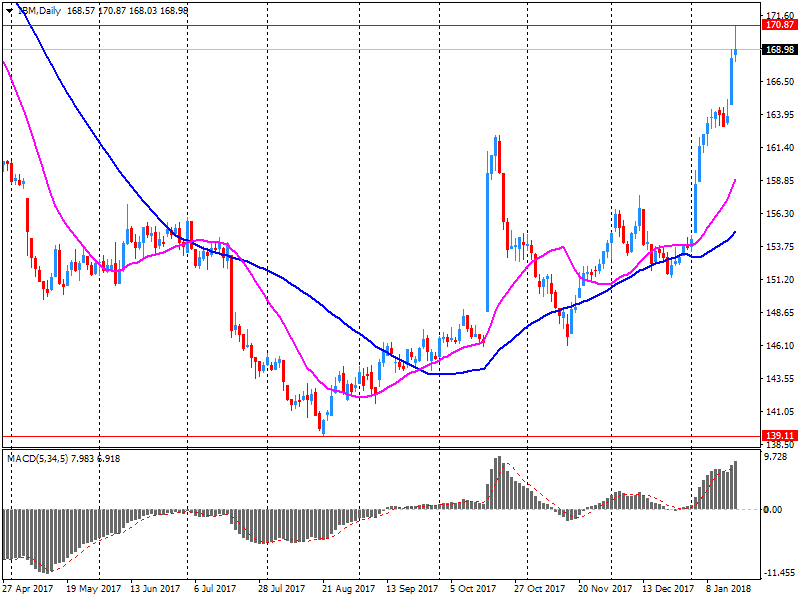The height and width of the screenshot is (600, 800).
Task: Click the 168.98 current price label
Action: pyautogui.click(x=779, y=50)
